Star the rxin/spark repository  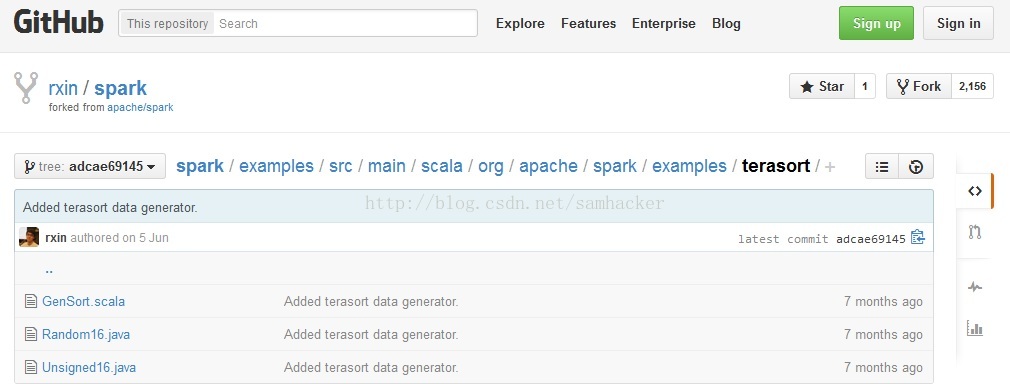[x=822, y=86]
